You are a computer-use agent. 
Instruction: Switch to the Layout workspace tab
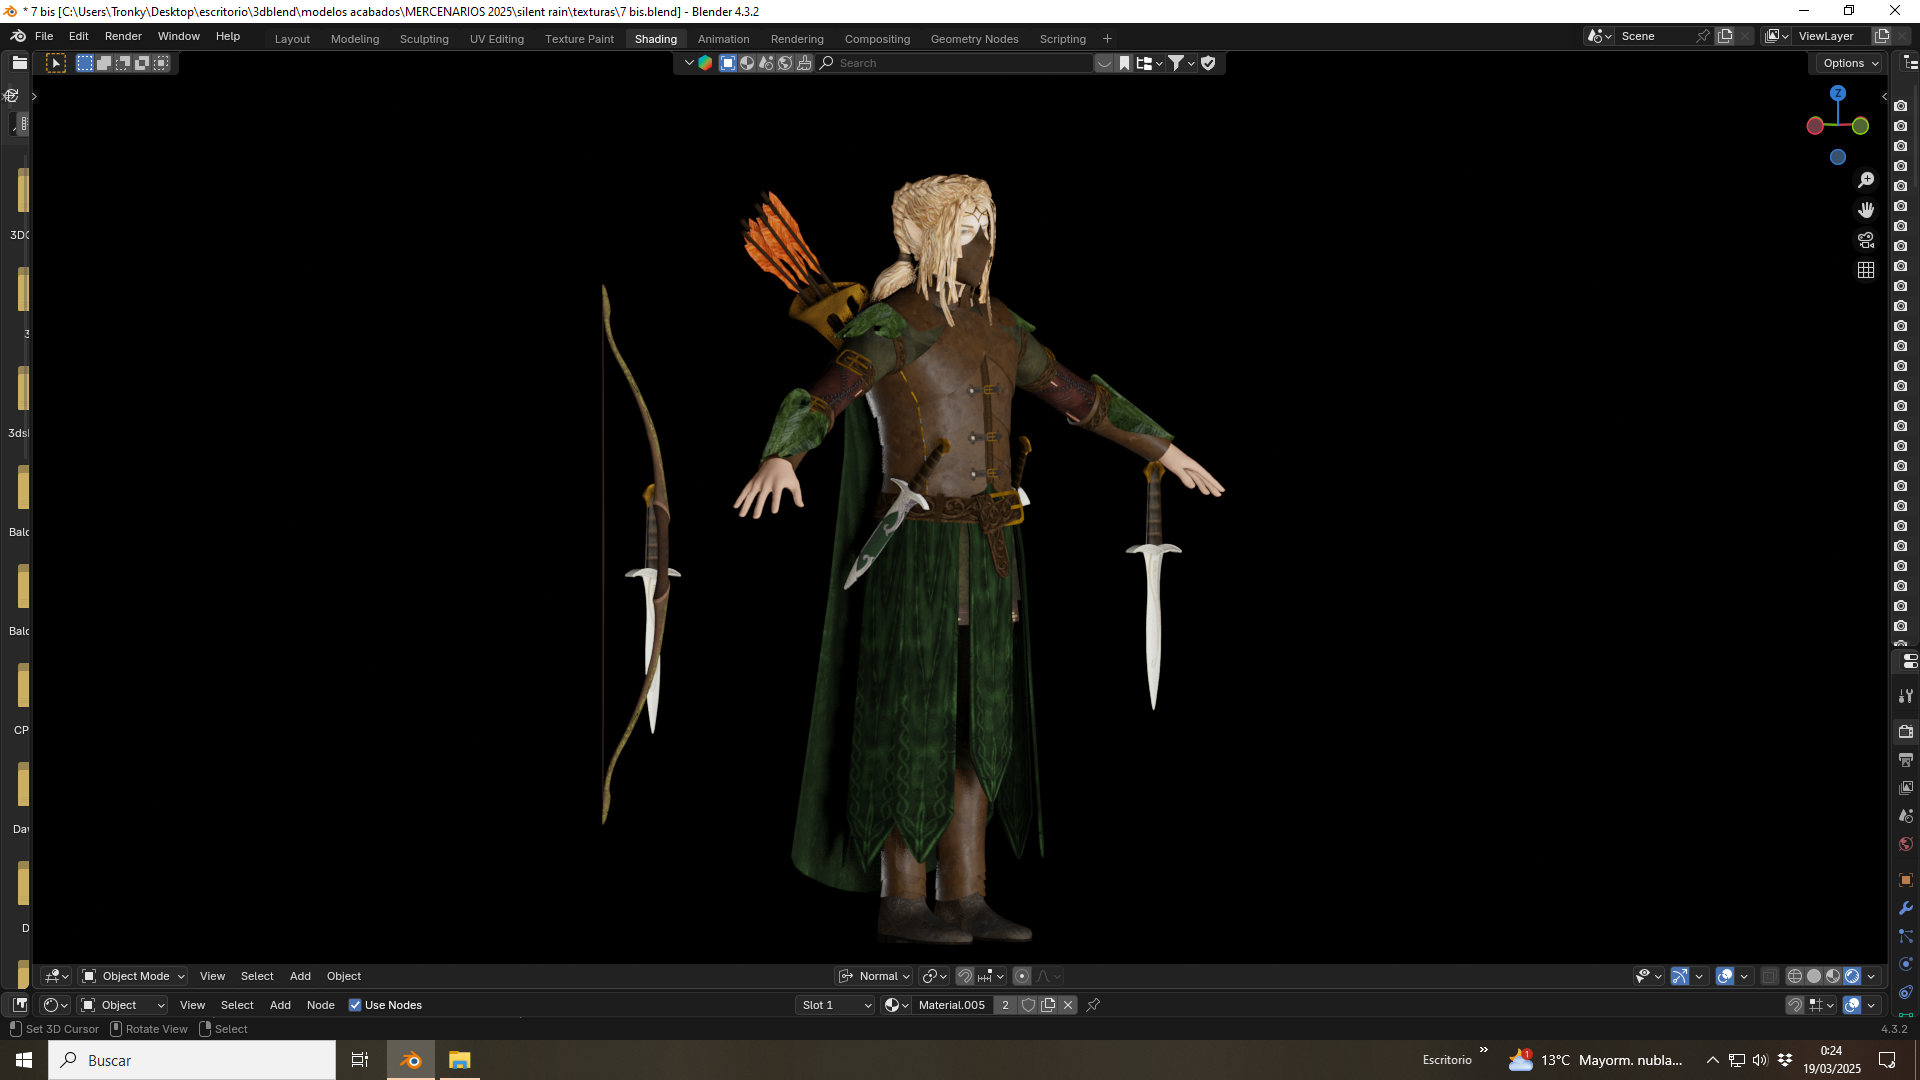coord(292,39)
